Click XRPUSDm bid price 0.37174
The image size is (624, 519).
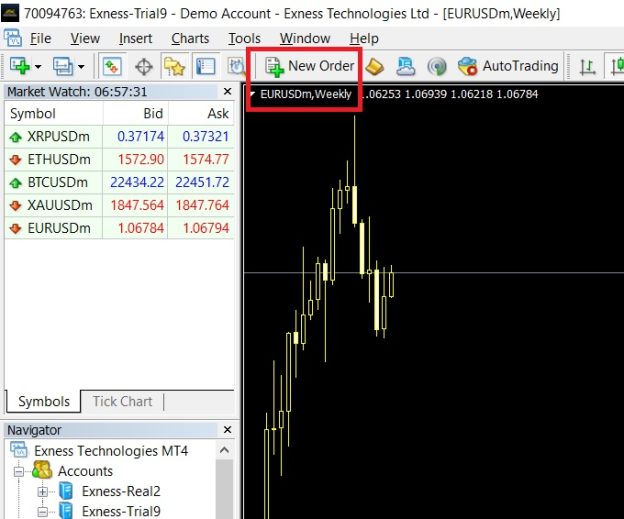coord(140,137)
